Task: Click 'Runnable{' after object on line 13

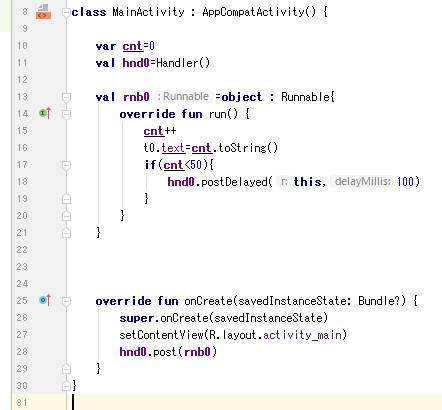Action: (308, 97)
